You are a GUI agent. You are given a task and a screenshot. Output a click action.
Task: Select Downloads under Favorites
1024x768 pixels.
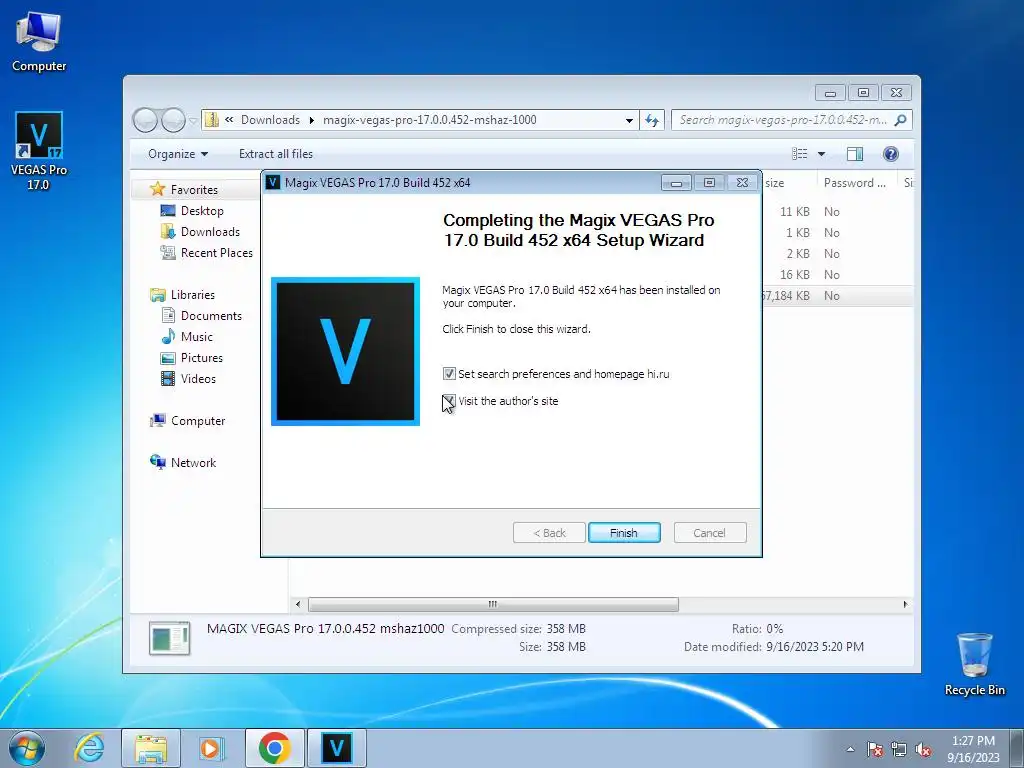(210, 231)
